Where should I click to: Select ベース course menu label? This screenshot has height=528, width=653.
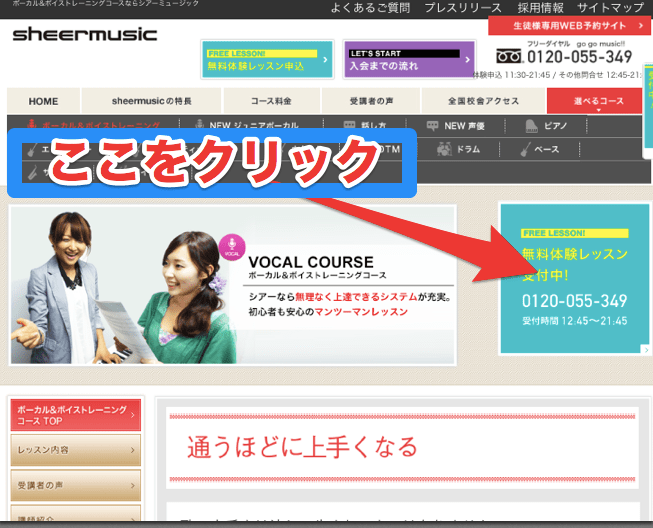(547, 149)
